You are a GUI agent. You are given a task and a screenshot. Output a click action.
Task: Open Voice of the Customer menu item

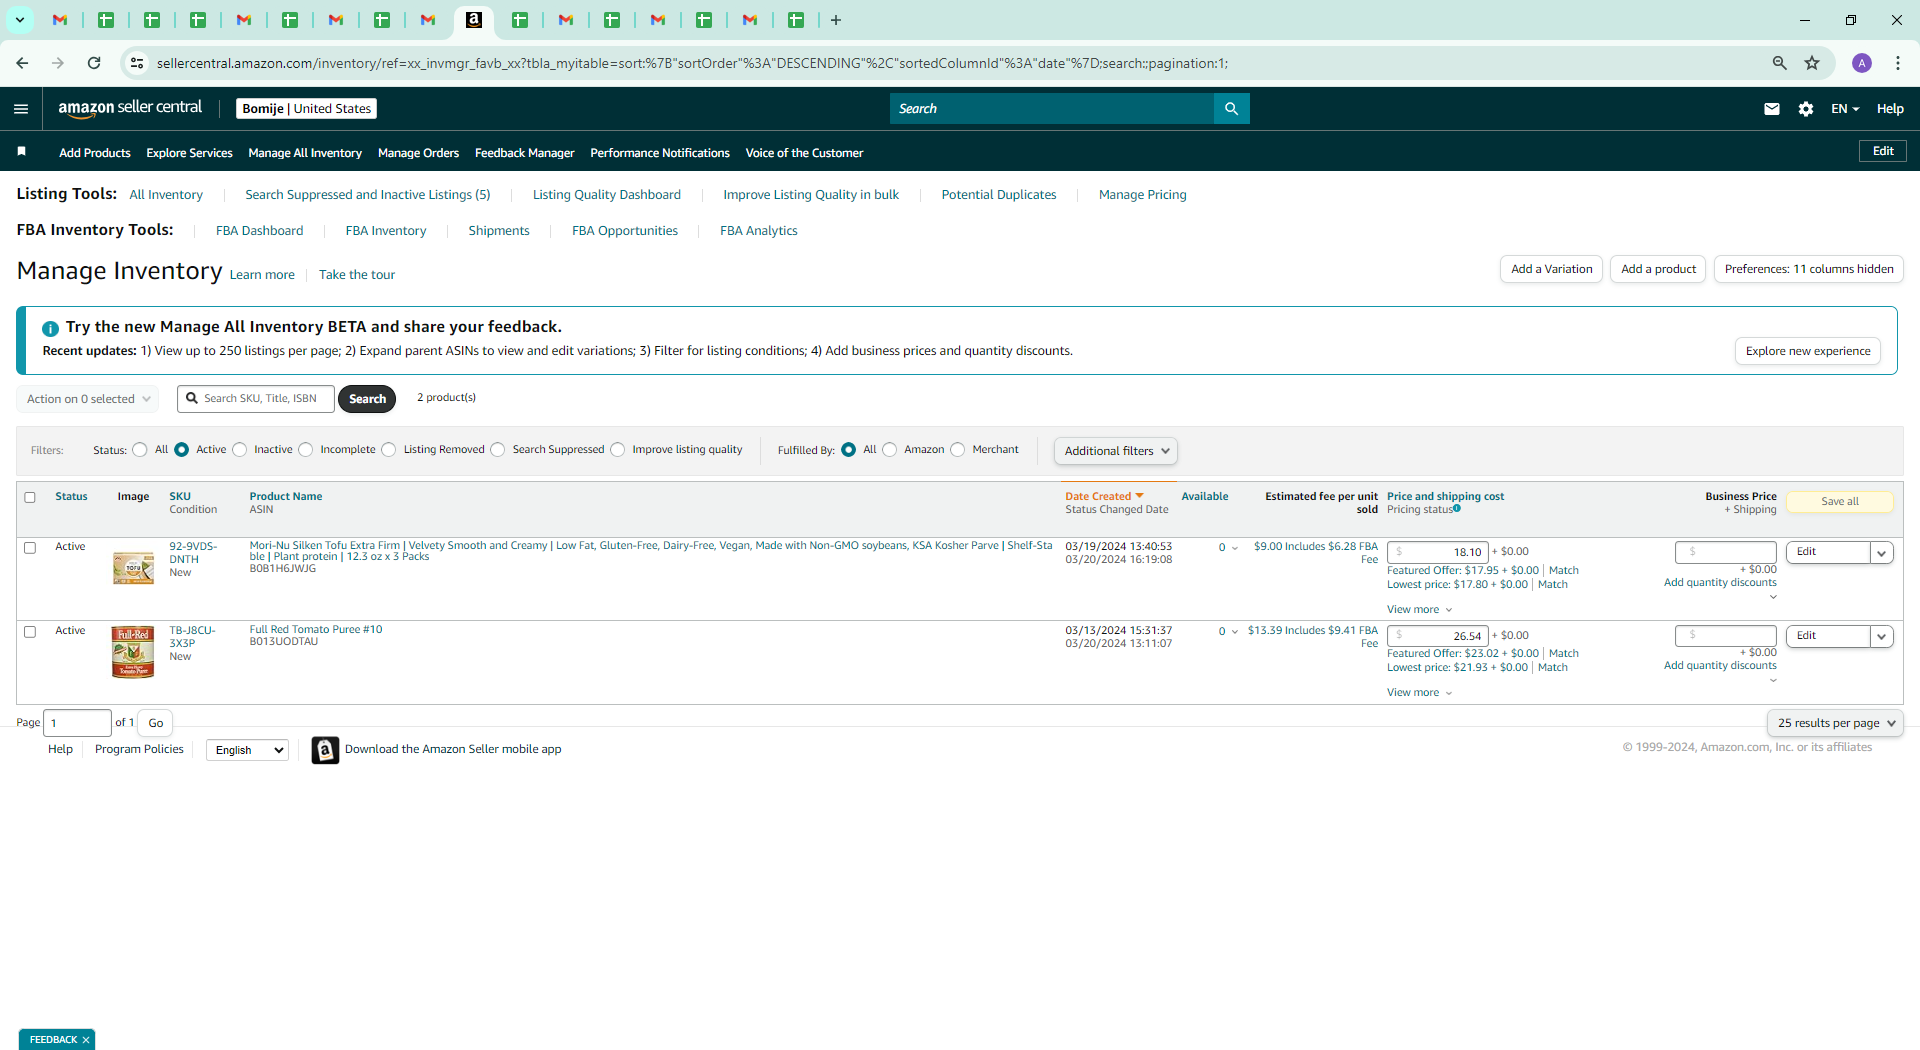tap(804, 153)
